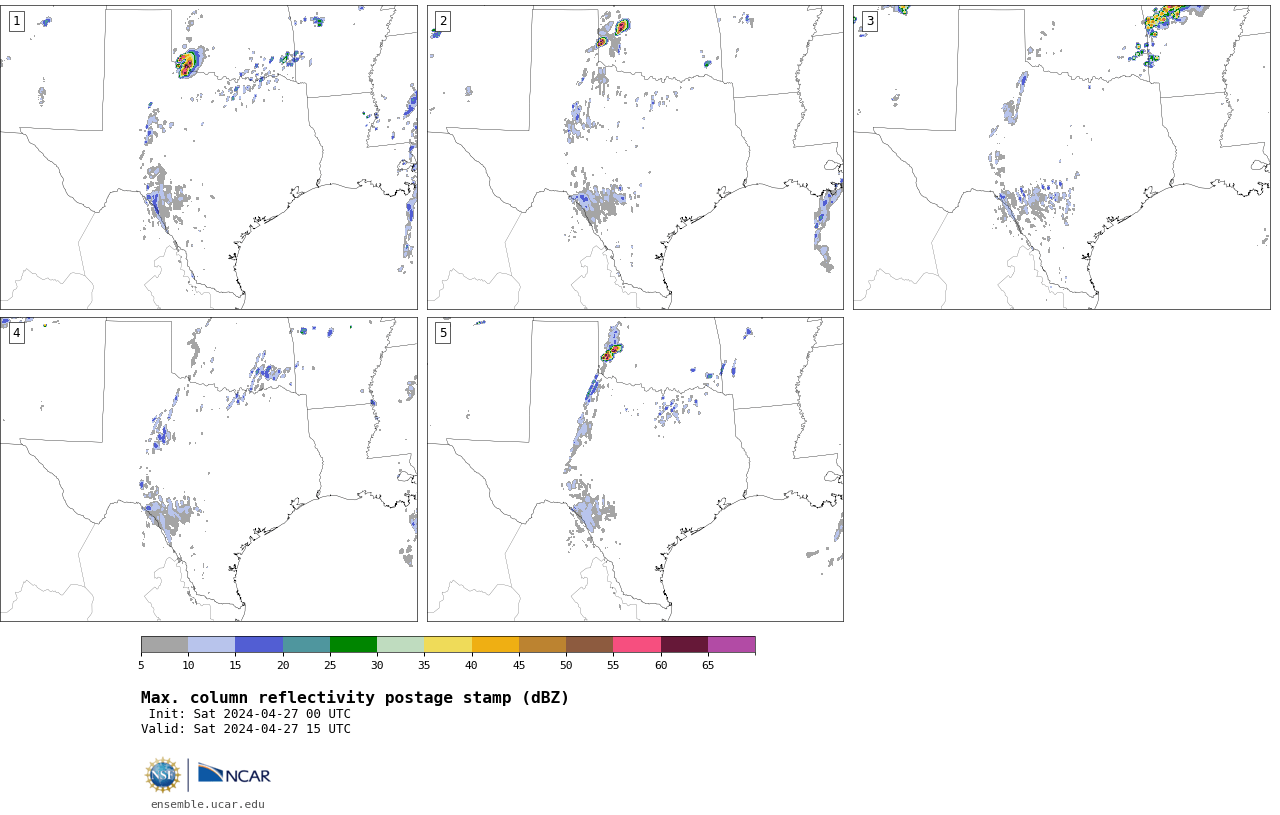
Task: Click the NSF logo icon
Action: (163, 775)
